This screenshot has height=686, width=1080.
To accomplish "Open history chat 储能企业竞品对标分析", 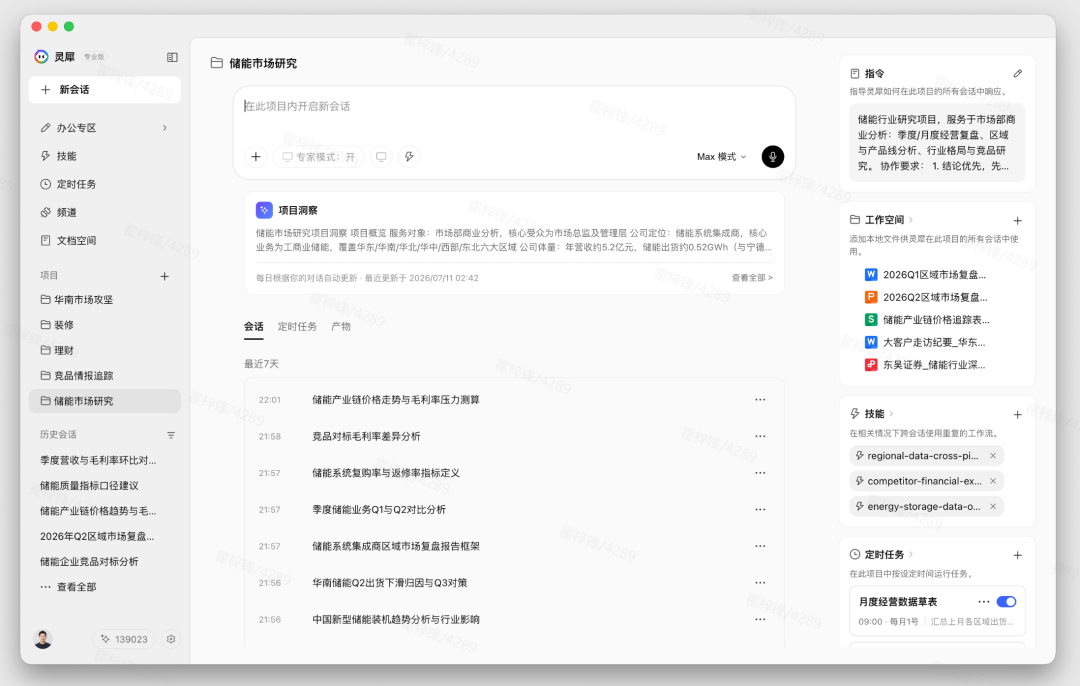I will [90, 561].
